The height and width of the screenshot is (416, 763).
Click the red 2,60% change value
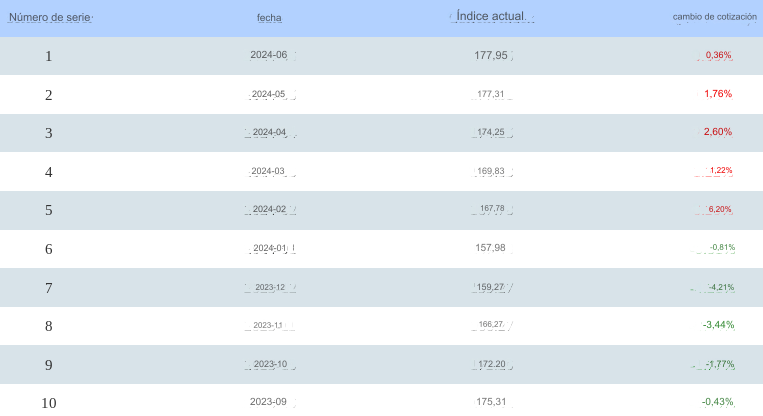coord(718,132)
